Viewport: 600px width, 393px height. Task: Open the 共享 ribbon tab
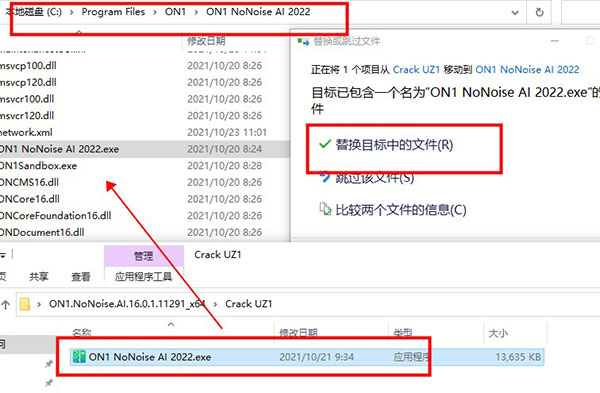39,277
